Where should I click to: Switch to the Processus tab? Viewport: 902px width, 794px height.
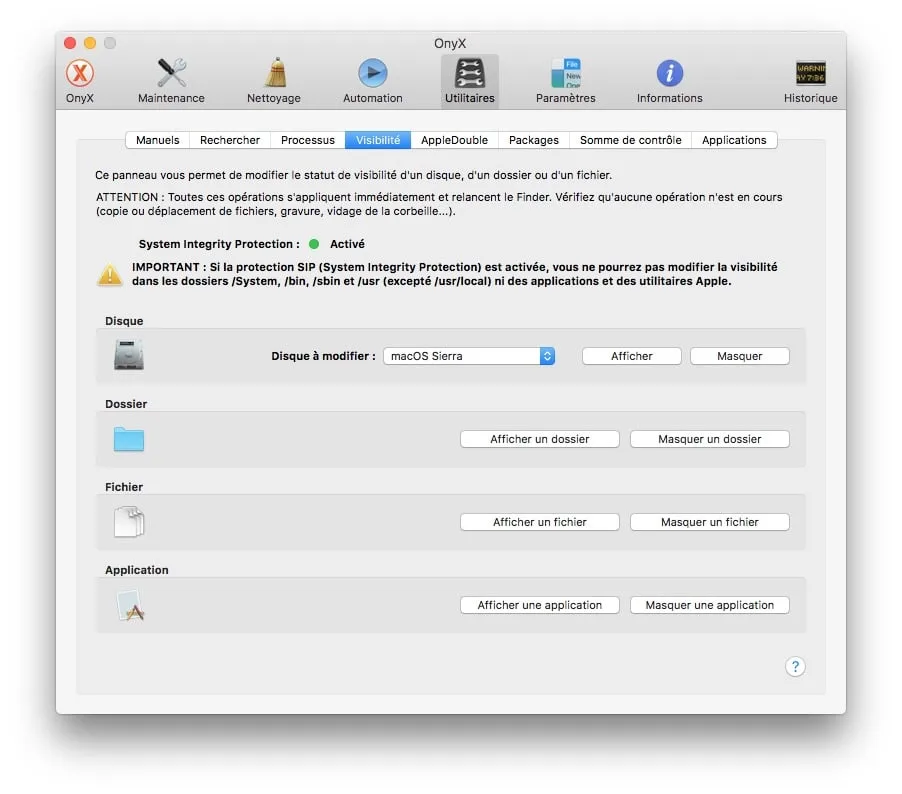tap(308, 140)
